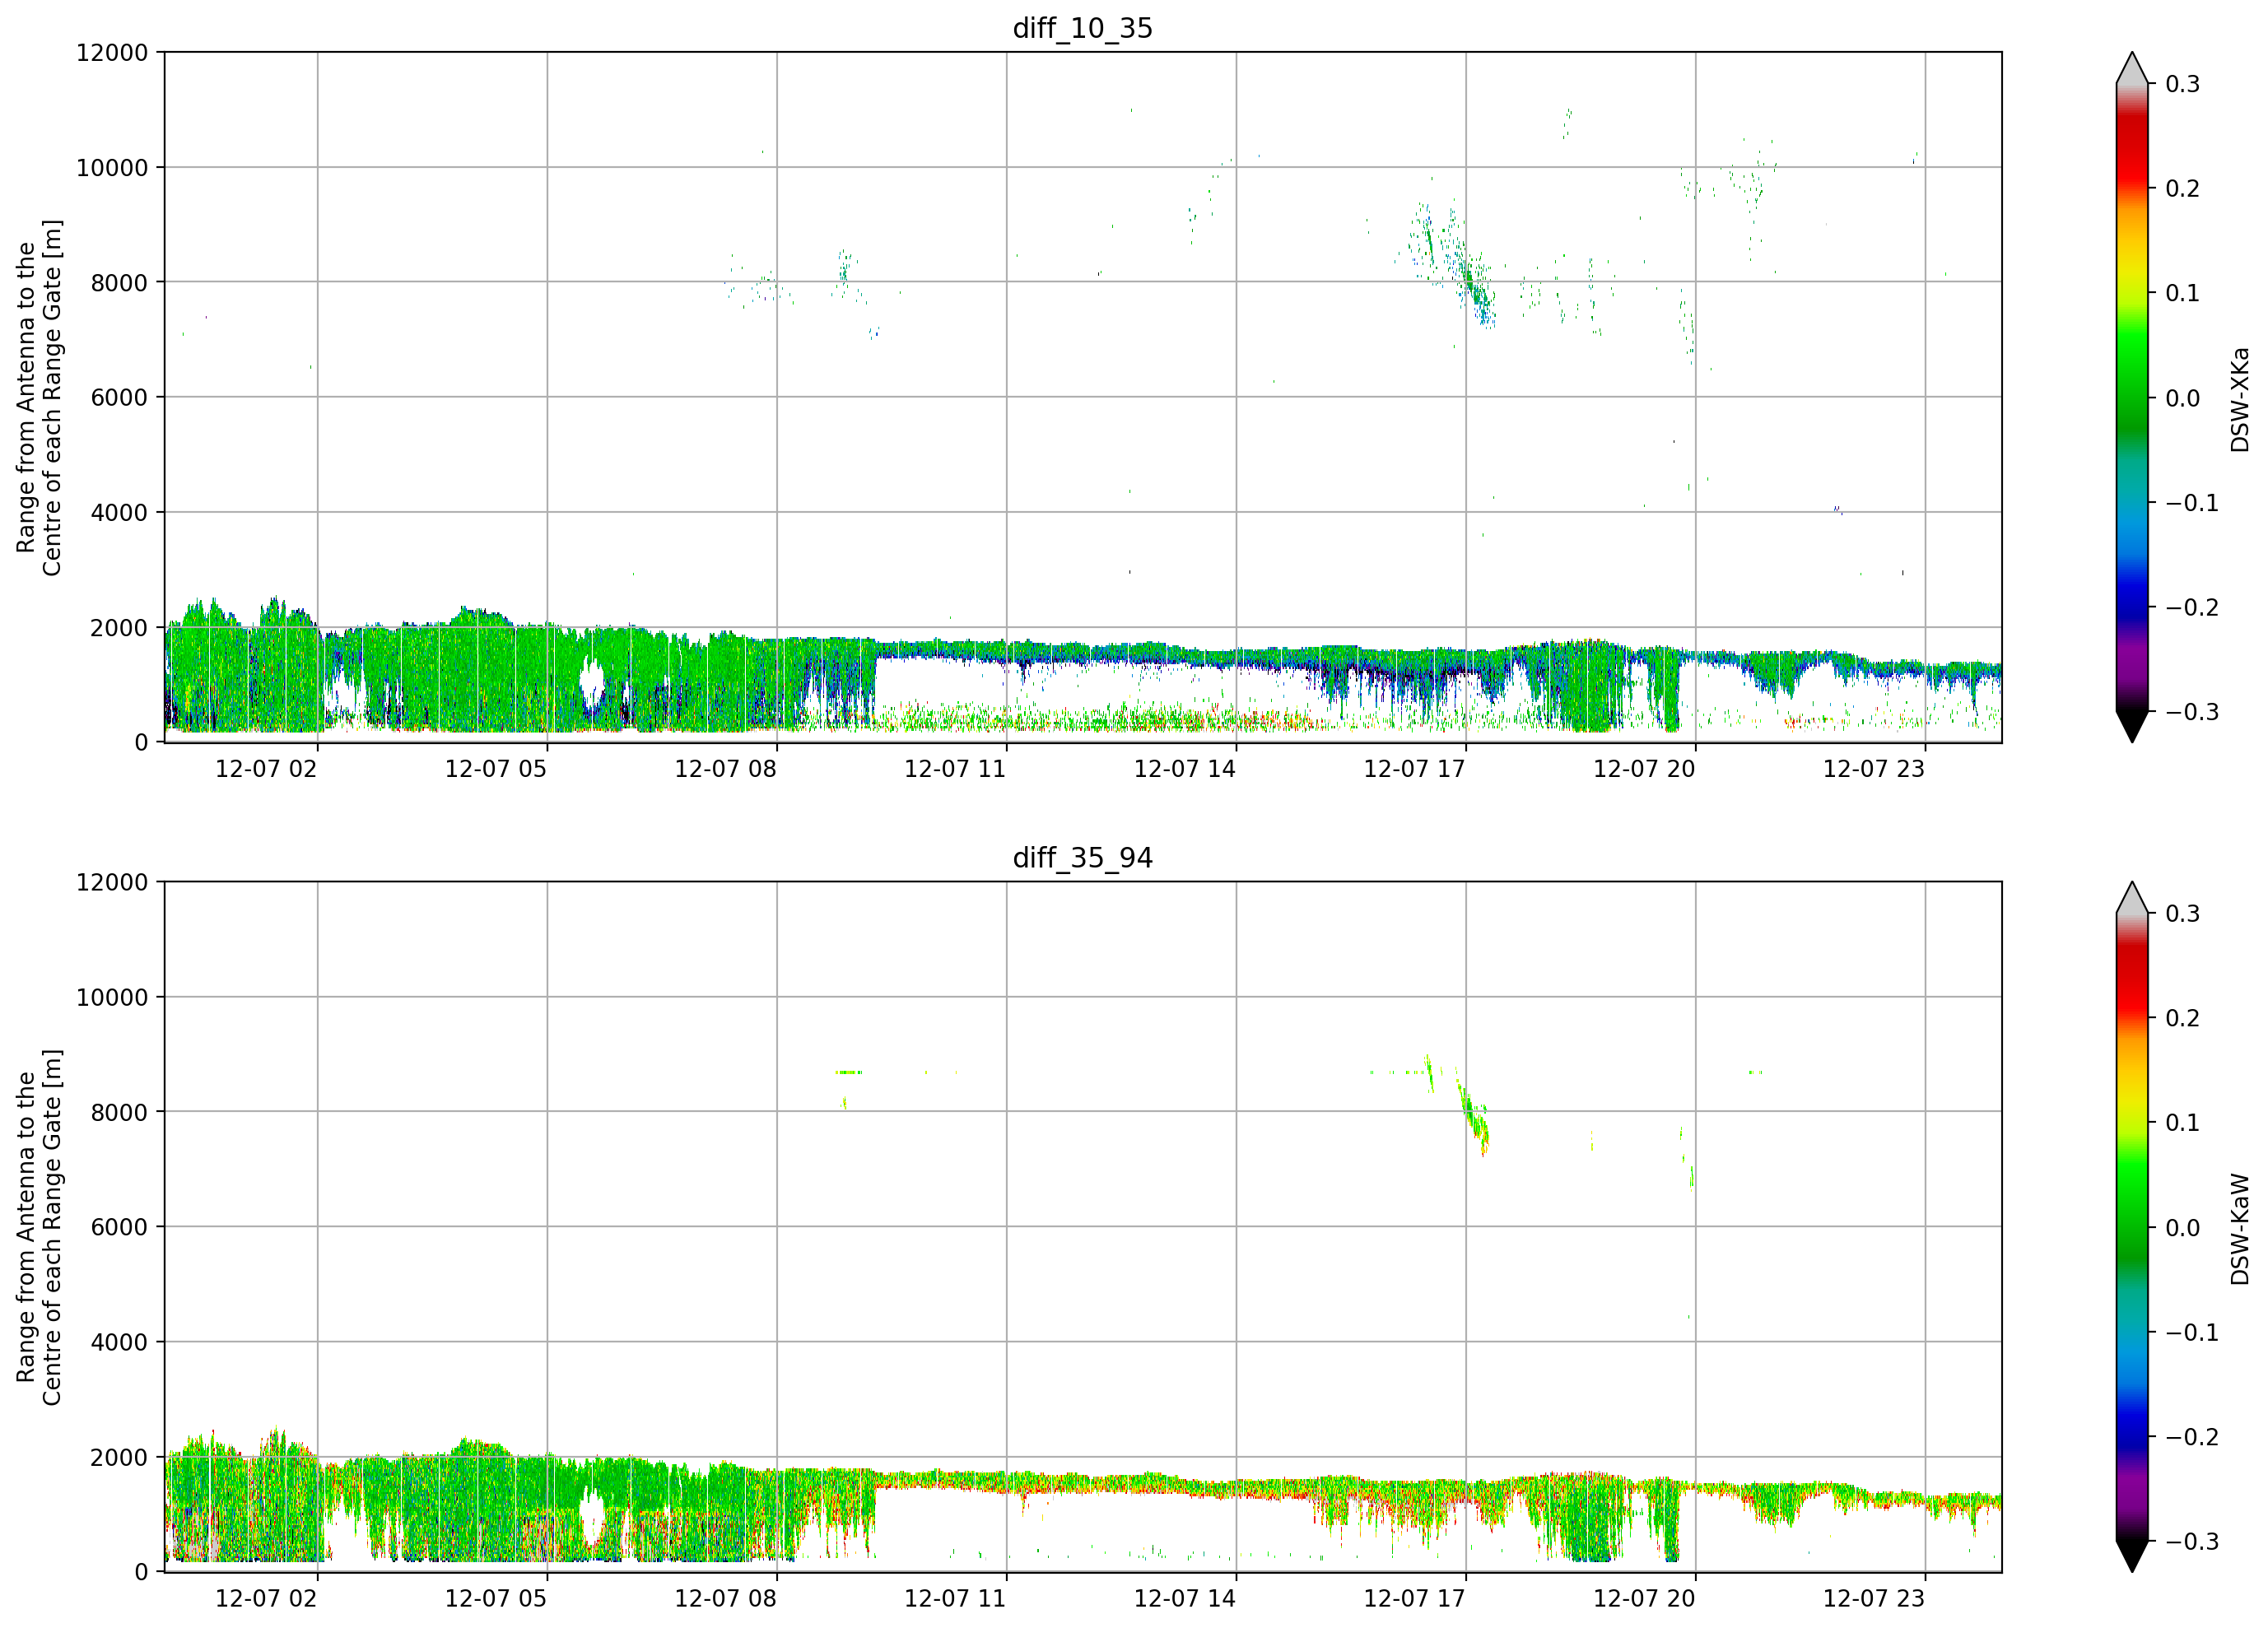Select the 12-07 08 tick label under diff_10_35
Screen dimensions: 2268x1628
725,769
